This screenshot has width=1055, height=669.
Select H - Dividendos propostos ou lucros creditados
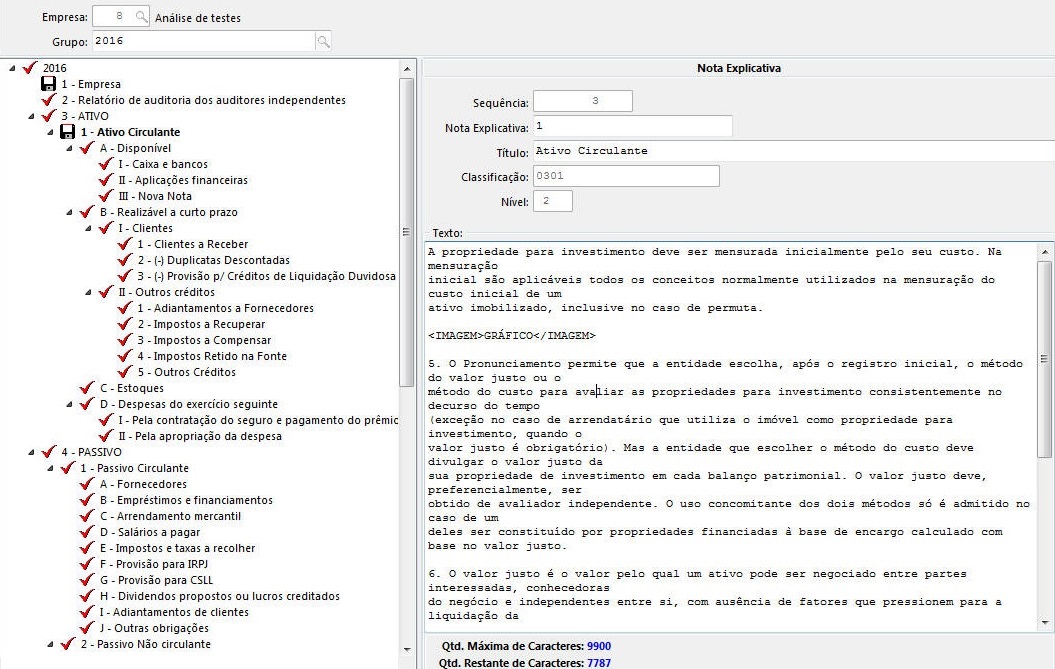pyautogui.click(x=219, y=596)
